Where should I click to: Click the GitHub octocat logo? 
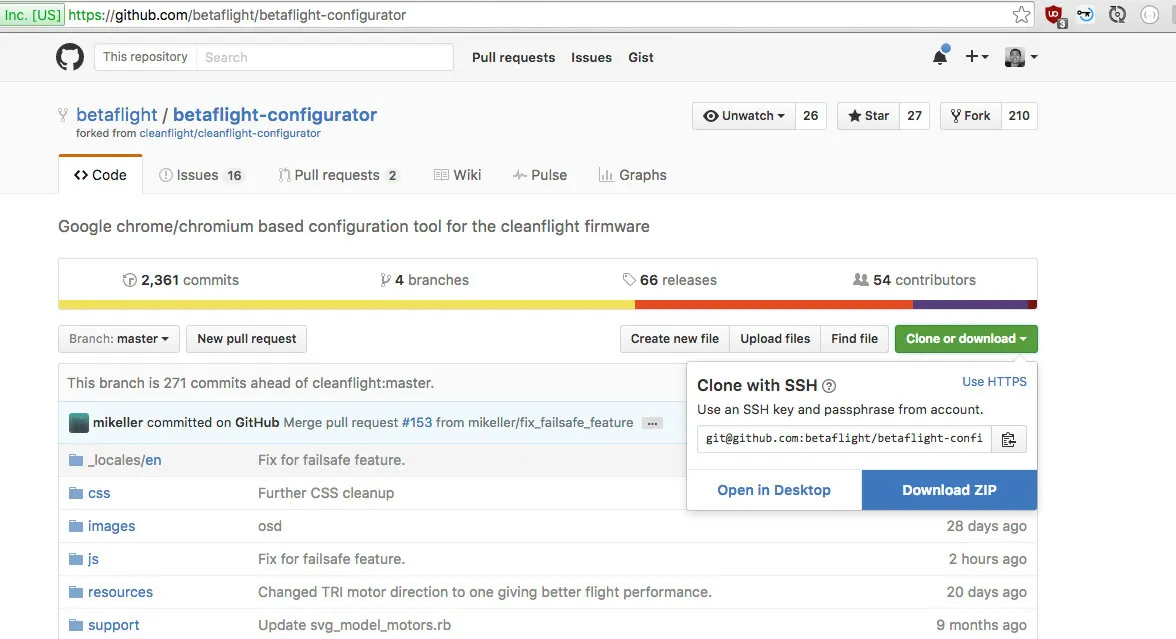point(70,57)
